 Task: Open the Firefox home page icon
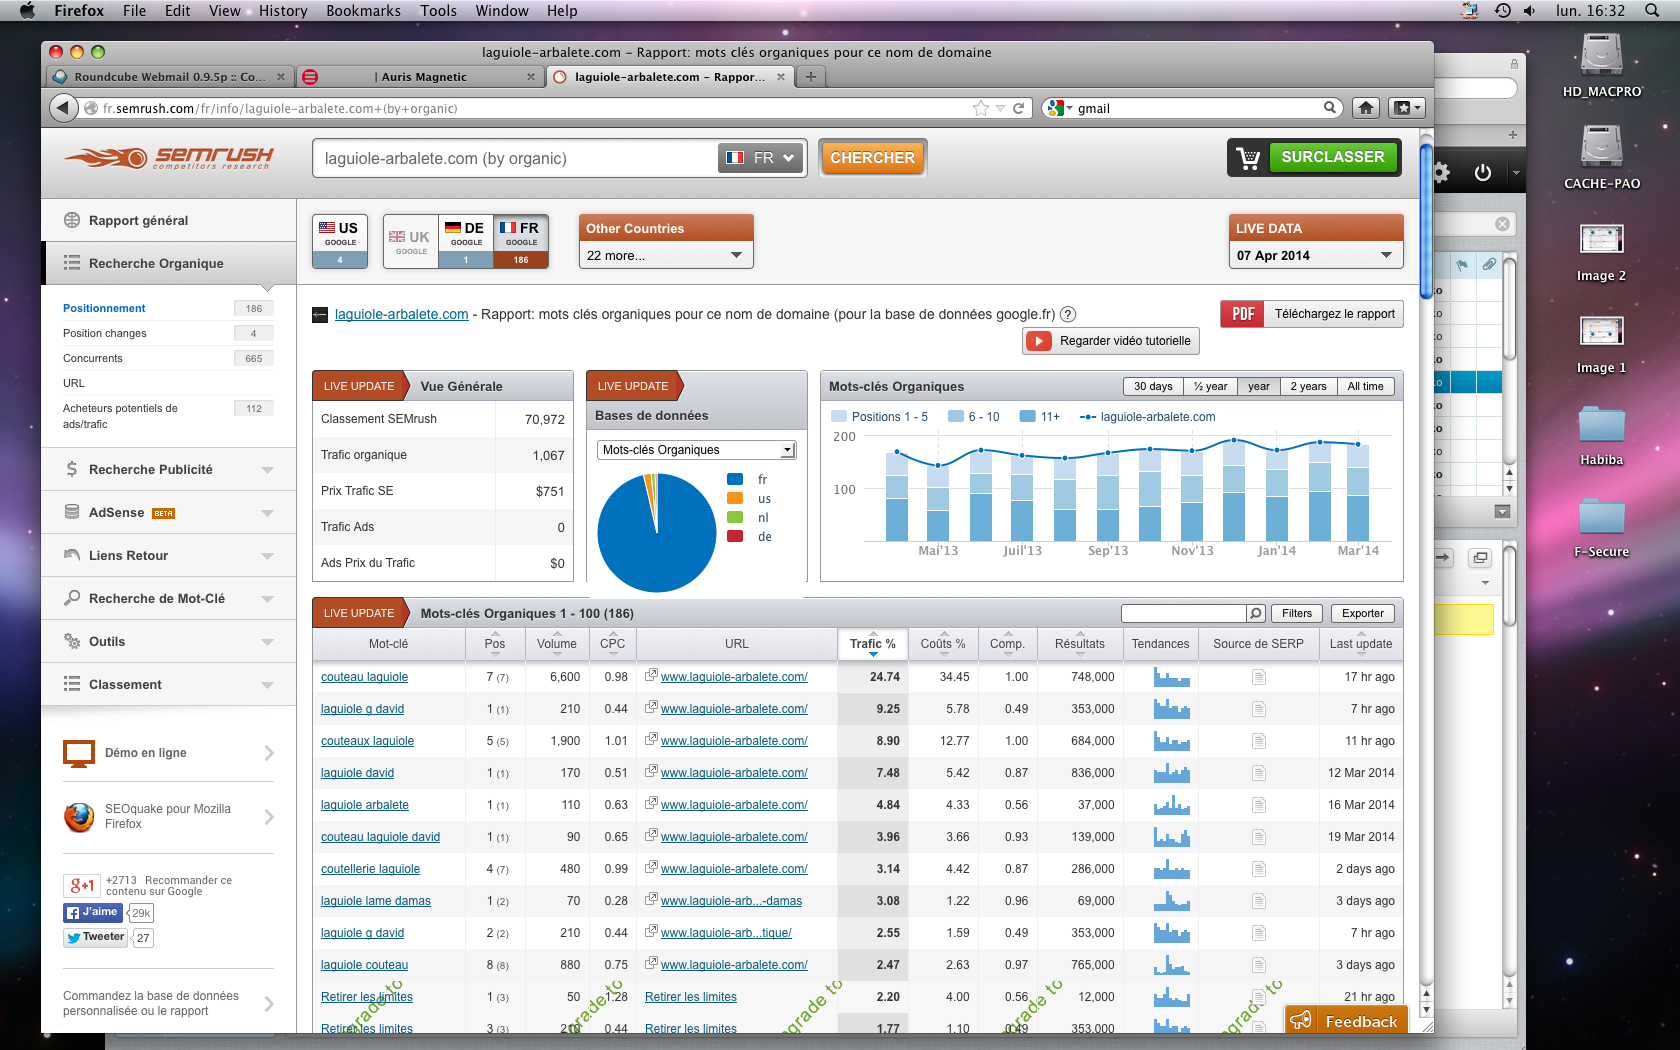(x=1366, y=108)
